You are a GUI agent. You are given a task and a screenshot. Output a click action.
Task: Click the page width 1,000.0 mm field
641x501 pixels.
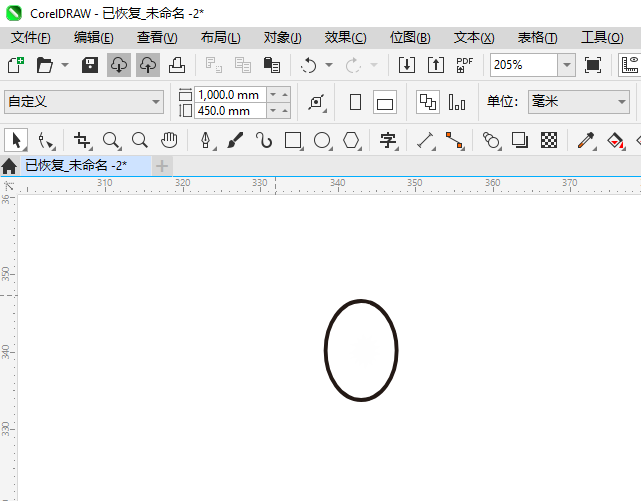point(228,94)
